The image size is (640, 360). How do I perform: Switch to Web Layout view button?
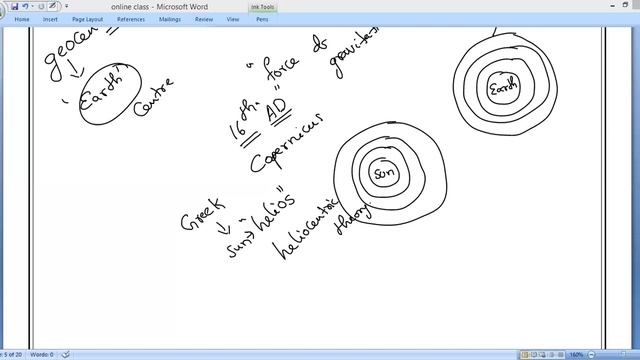coord(542,355)
